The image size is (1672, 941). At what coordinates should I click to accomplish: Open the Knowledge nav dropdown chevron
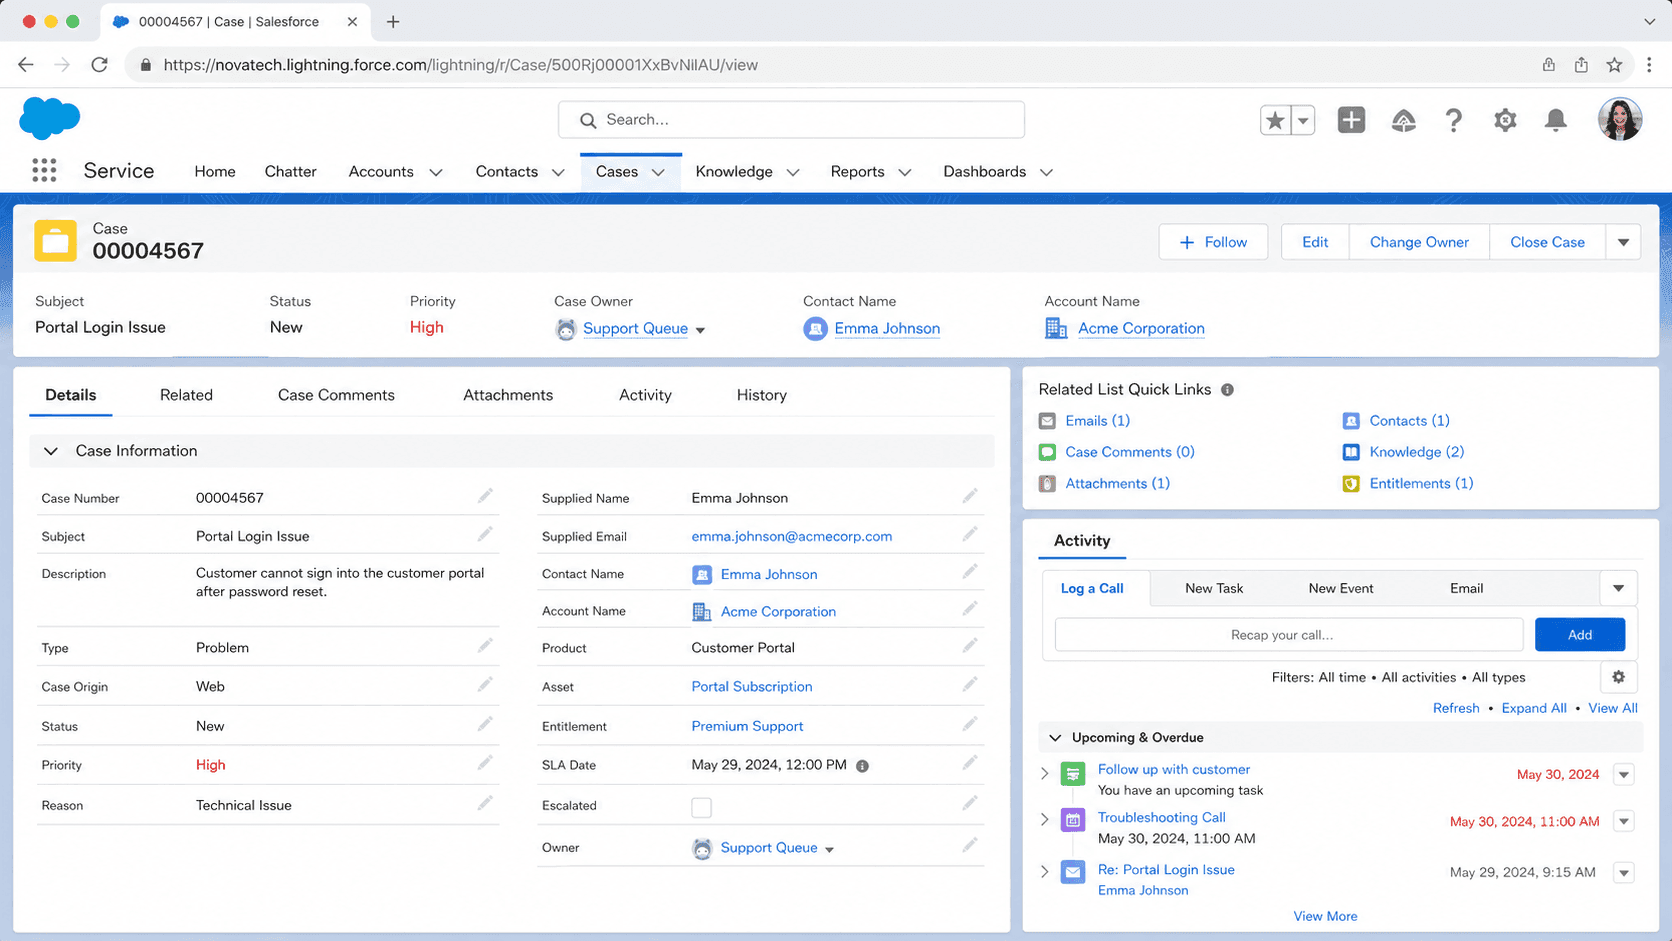pos(793,172)
